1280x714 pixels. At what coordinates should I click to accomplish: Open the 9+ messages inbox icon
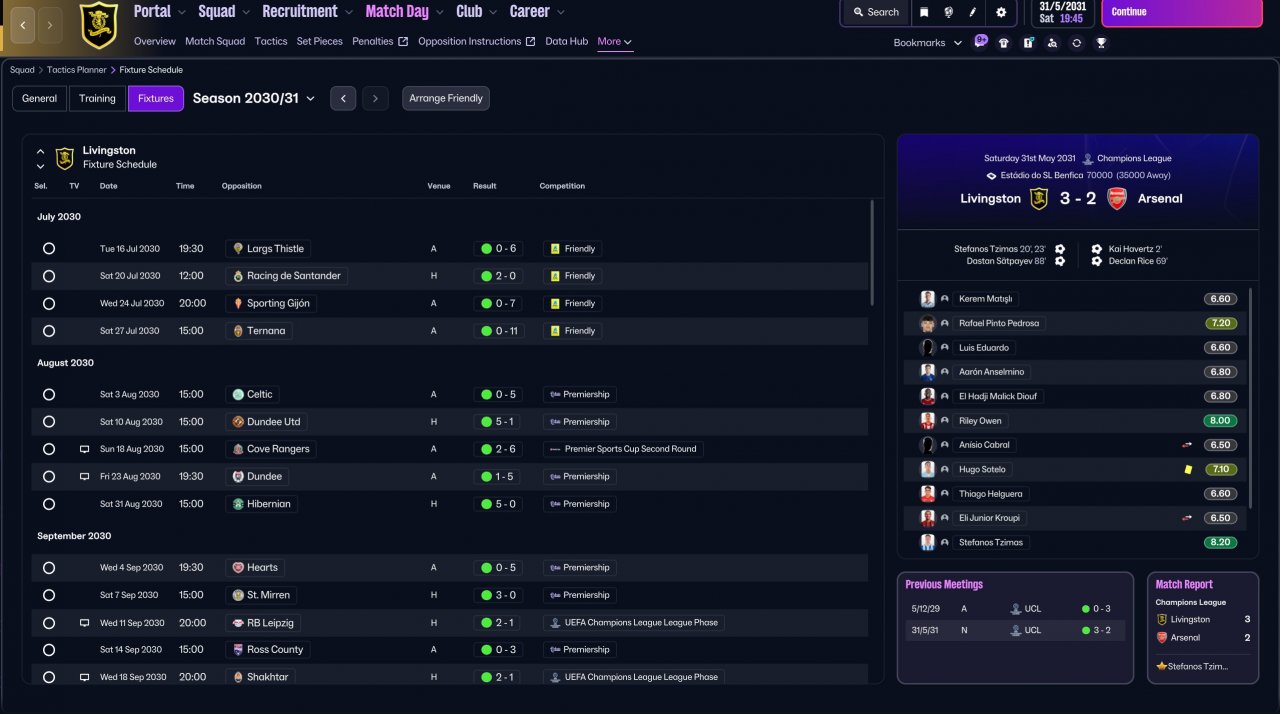(981, 42)
